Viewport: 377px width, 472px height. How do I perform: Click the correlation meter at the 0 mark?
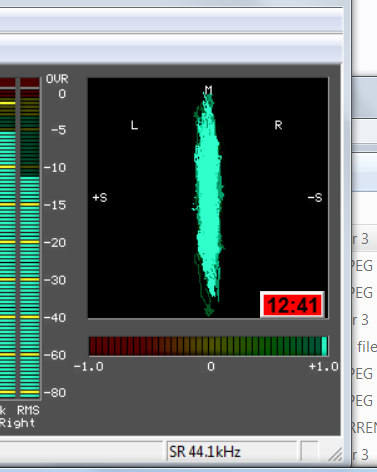(209, 346)
